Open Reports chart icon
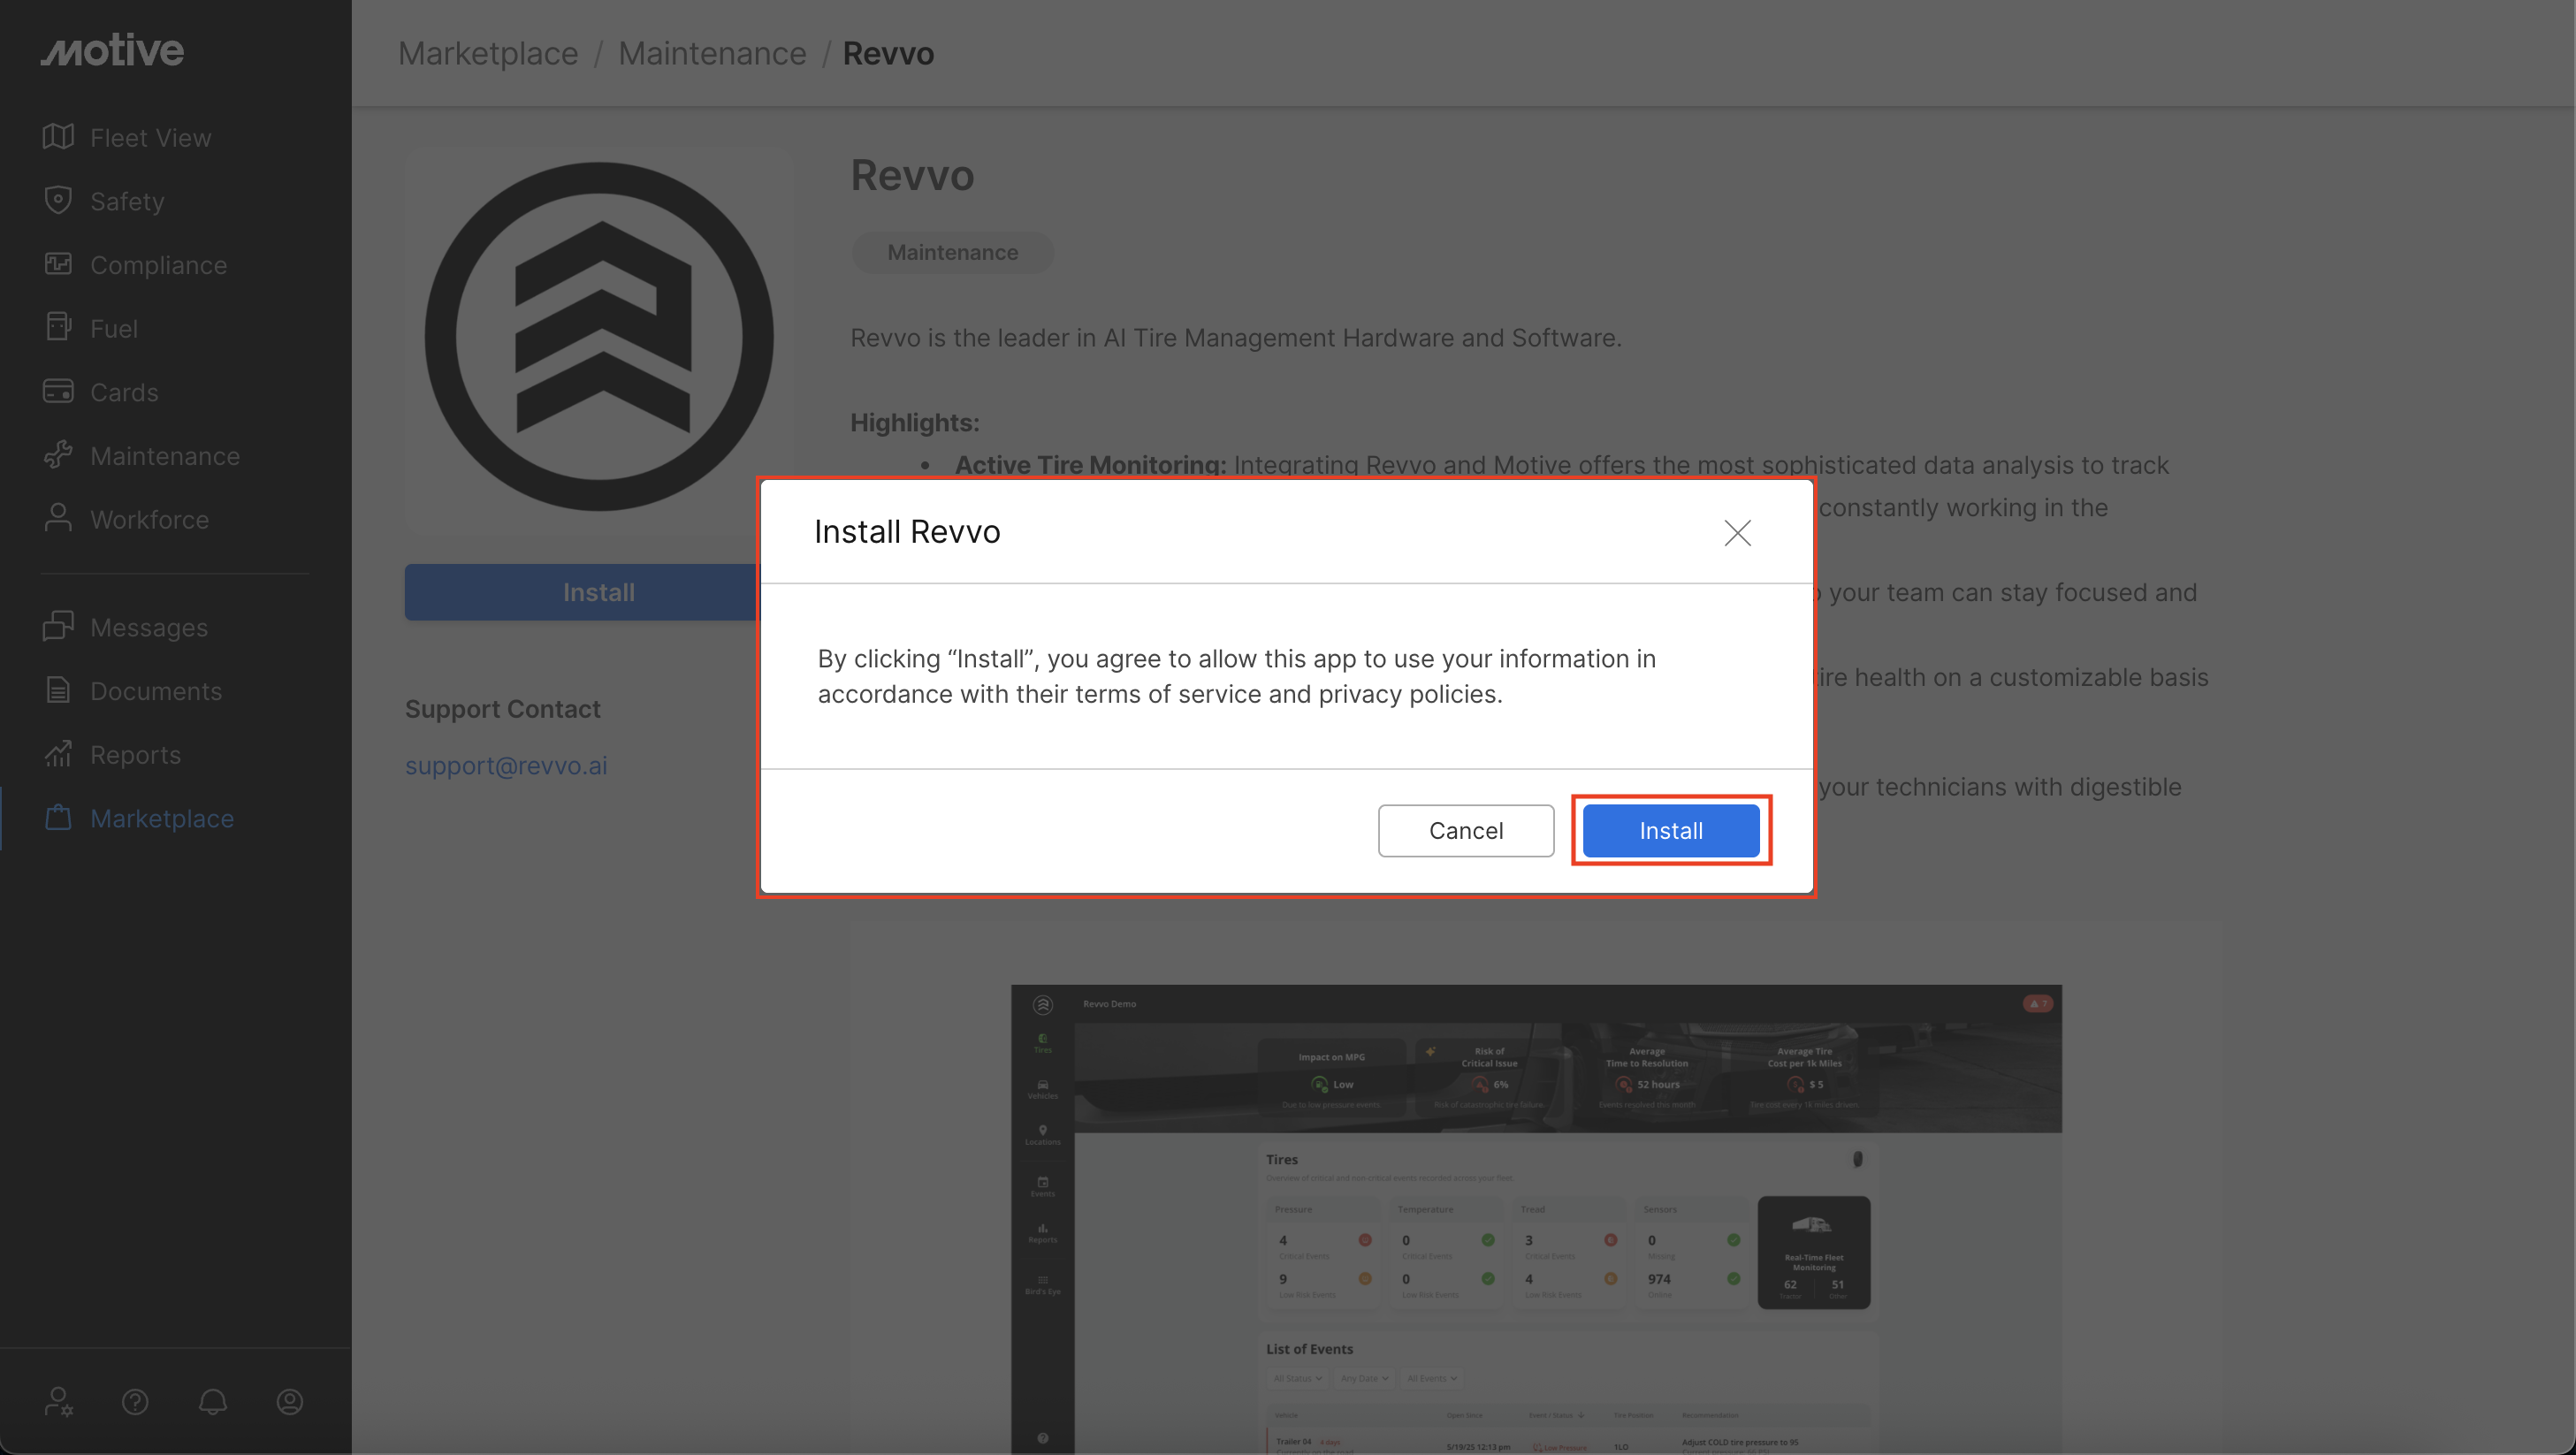This screenshot has height=1455, width=2576. (58, 754)
